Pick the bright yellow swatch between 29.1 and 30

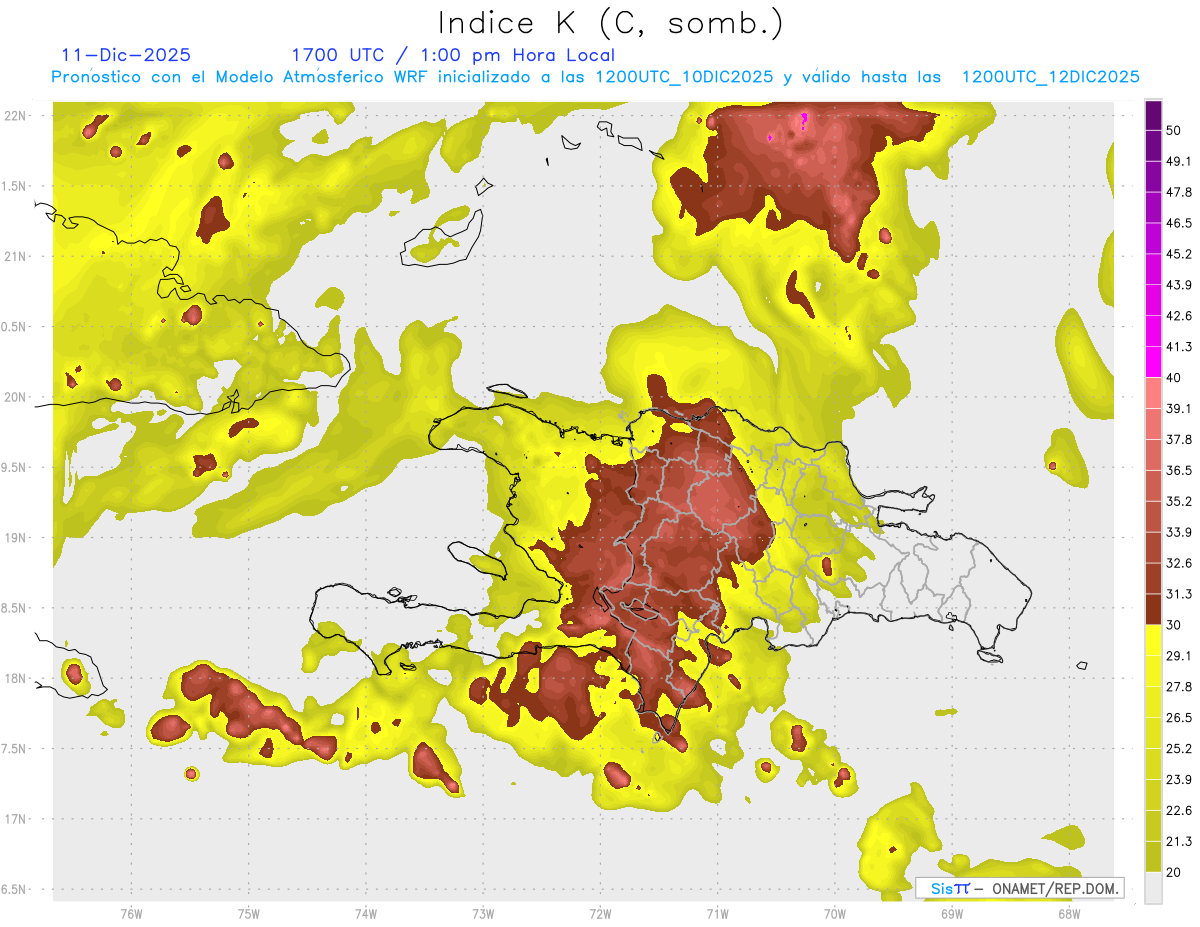(1153, 640)
